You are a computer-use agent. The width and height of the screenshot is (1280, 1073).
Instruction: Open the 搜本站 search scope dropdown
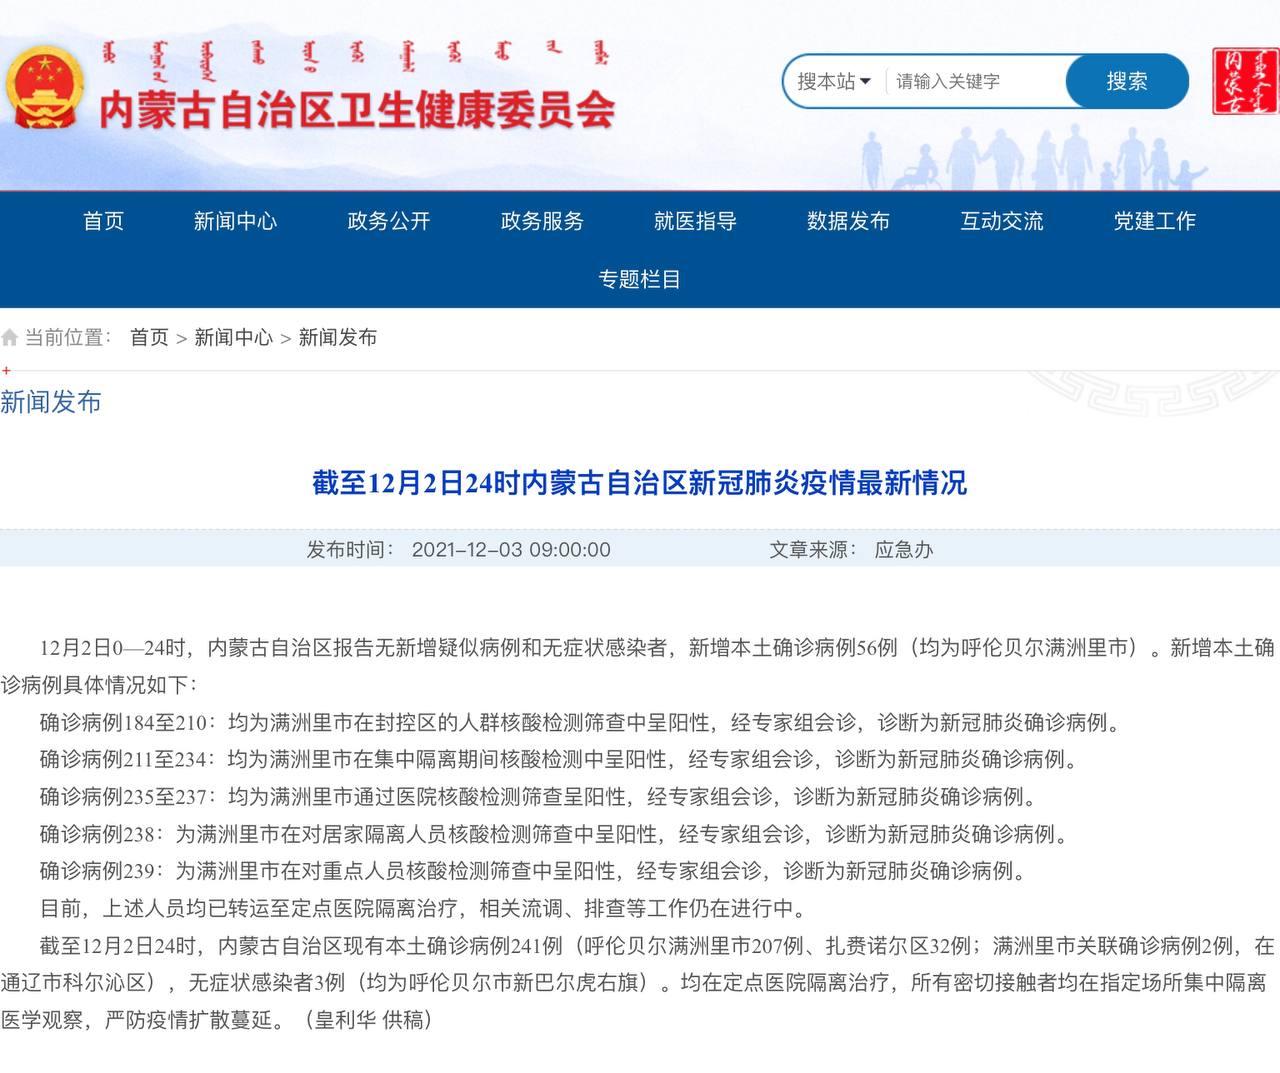[x=834, y=81]
